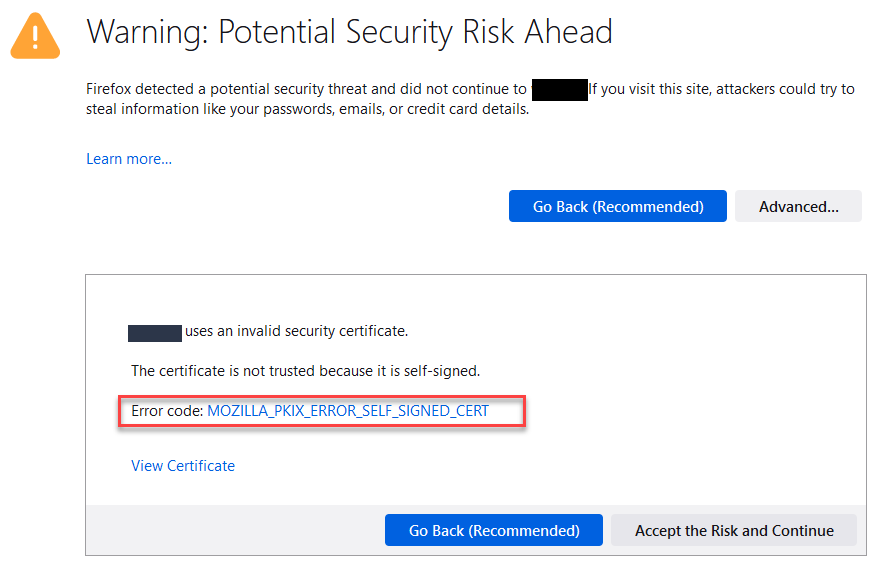Click the redacted hostname before "uses an invalid"
Viewport: 882px width, 576px height.
pos(155,332)
